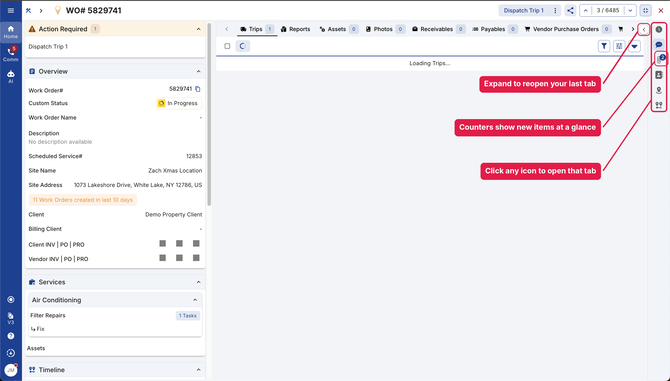This screenshot has height=381, width=670.
Task: Click the V3 icon in left sidebar
Action: [11, 318]
